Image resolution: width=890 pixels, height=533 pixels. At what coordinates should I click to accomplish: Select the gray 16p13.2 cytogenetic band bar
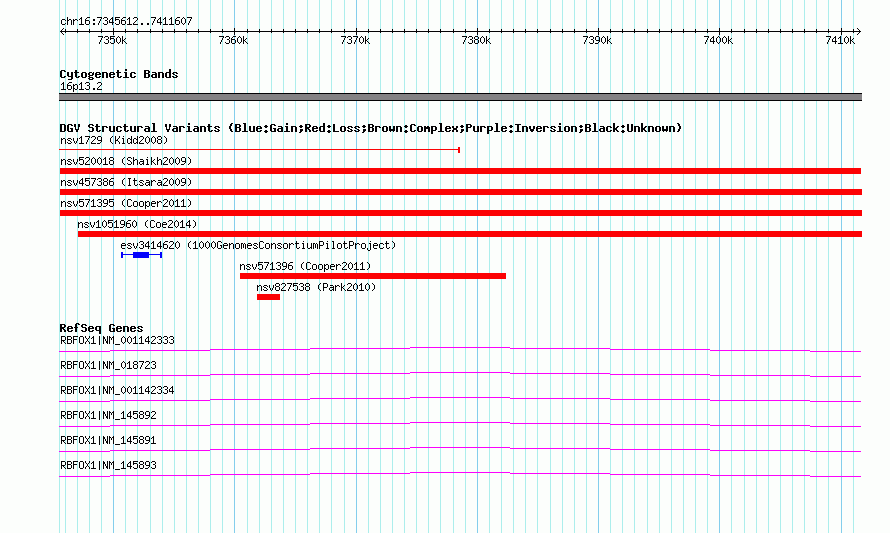coord(460,97)
